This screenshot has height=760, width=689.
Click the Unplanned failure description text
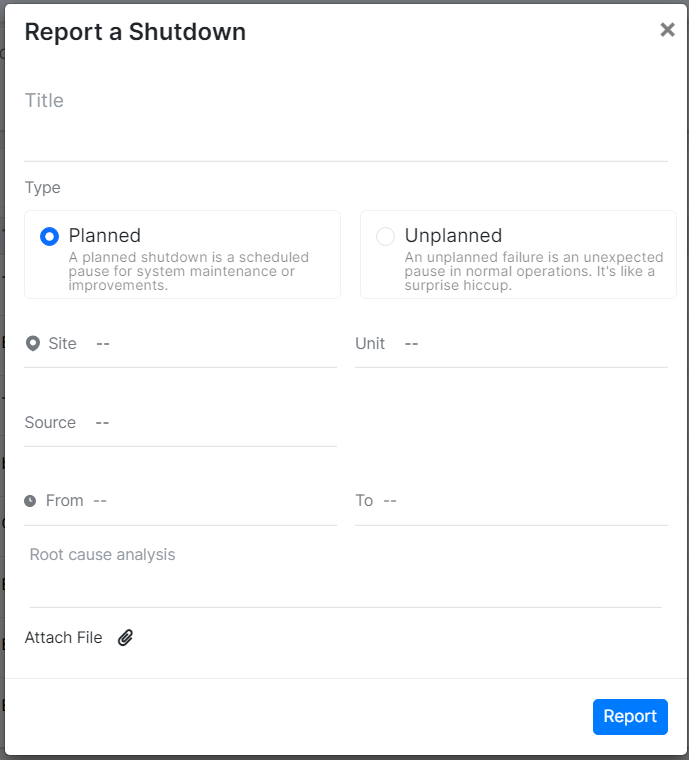(x=534, y=271)
